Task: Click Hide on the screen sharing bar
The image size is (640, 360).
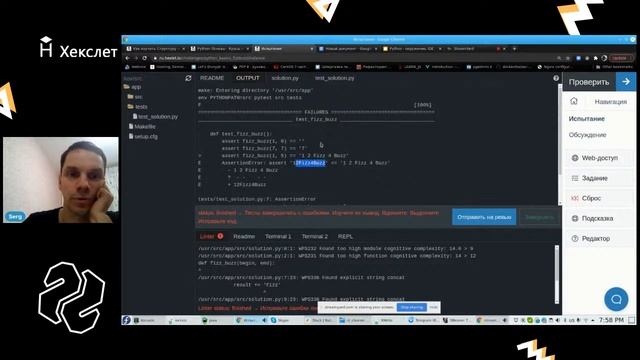Action: click(433, 307)
